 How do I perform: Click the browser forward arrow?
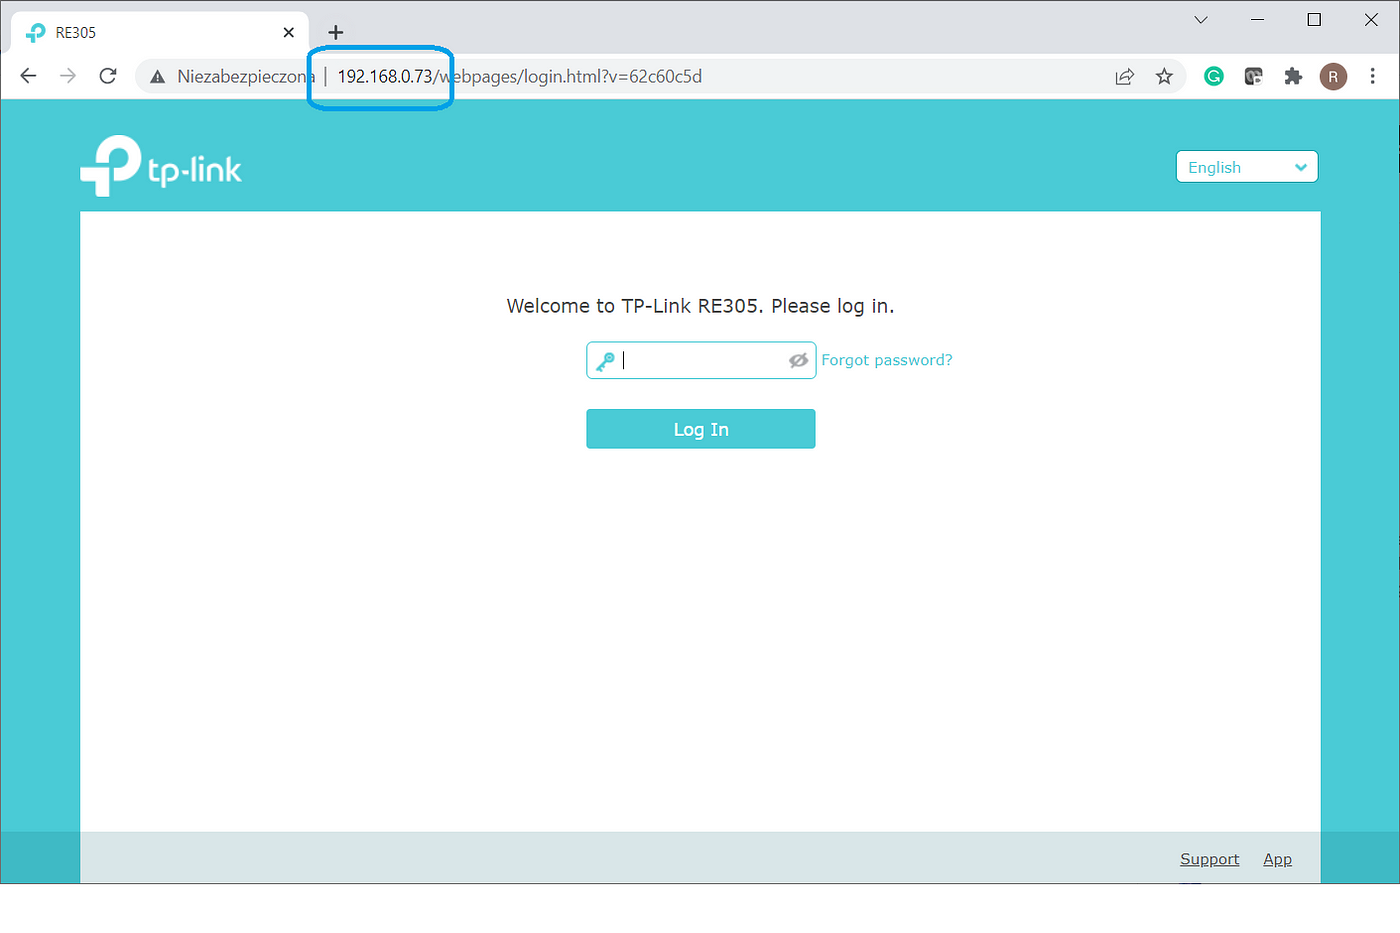pyautogui.click(x=68, y=76)
